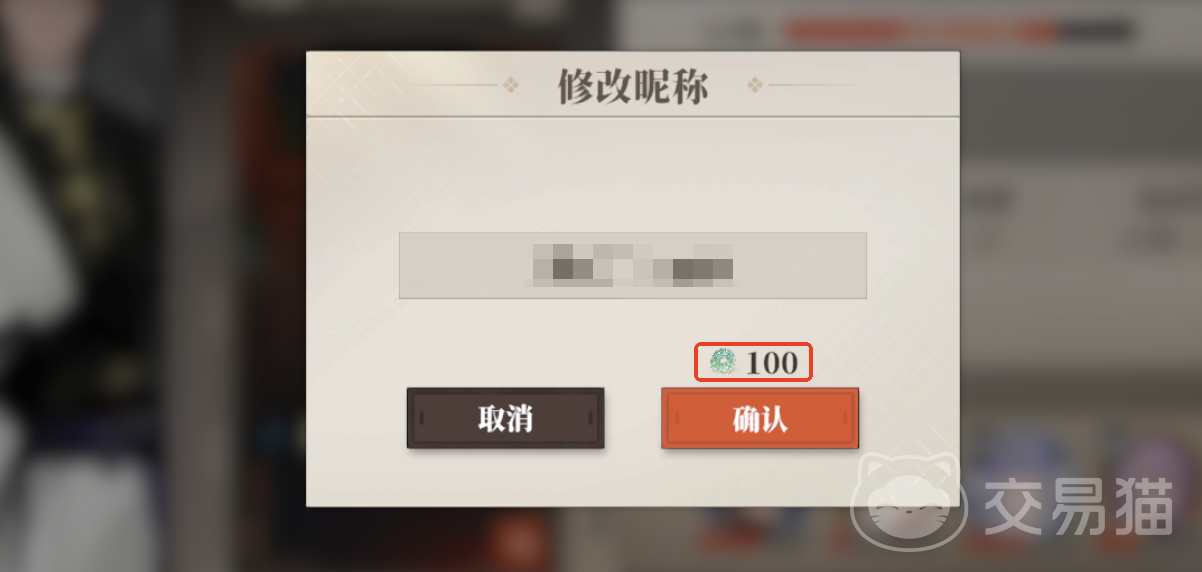Cancel the nickname change with 取消
This screenshot has height=572, width=1202.
tap(505, 418)
